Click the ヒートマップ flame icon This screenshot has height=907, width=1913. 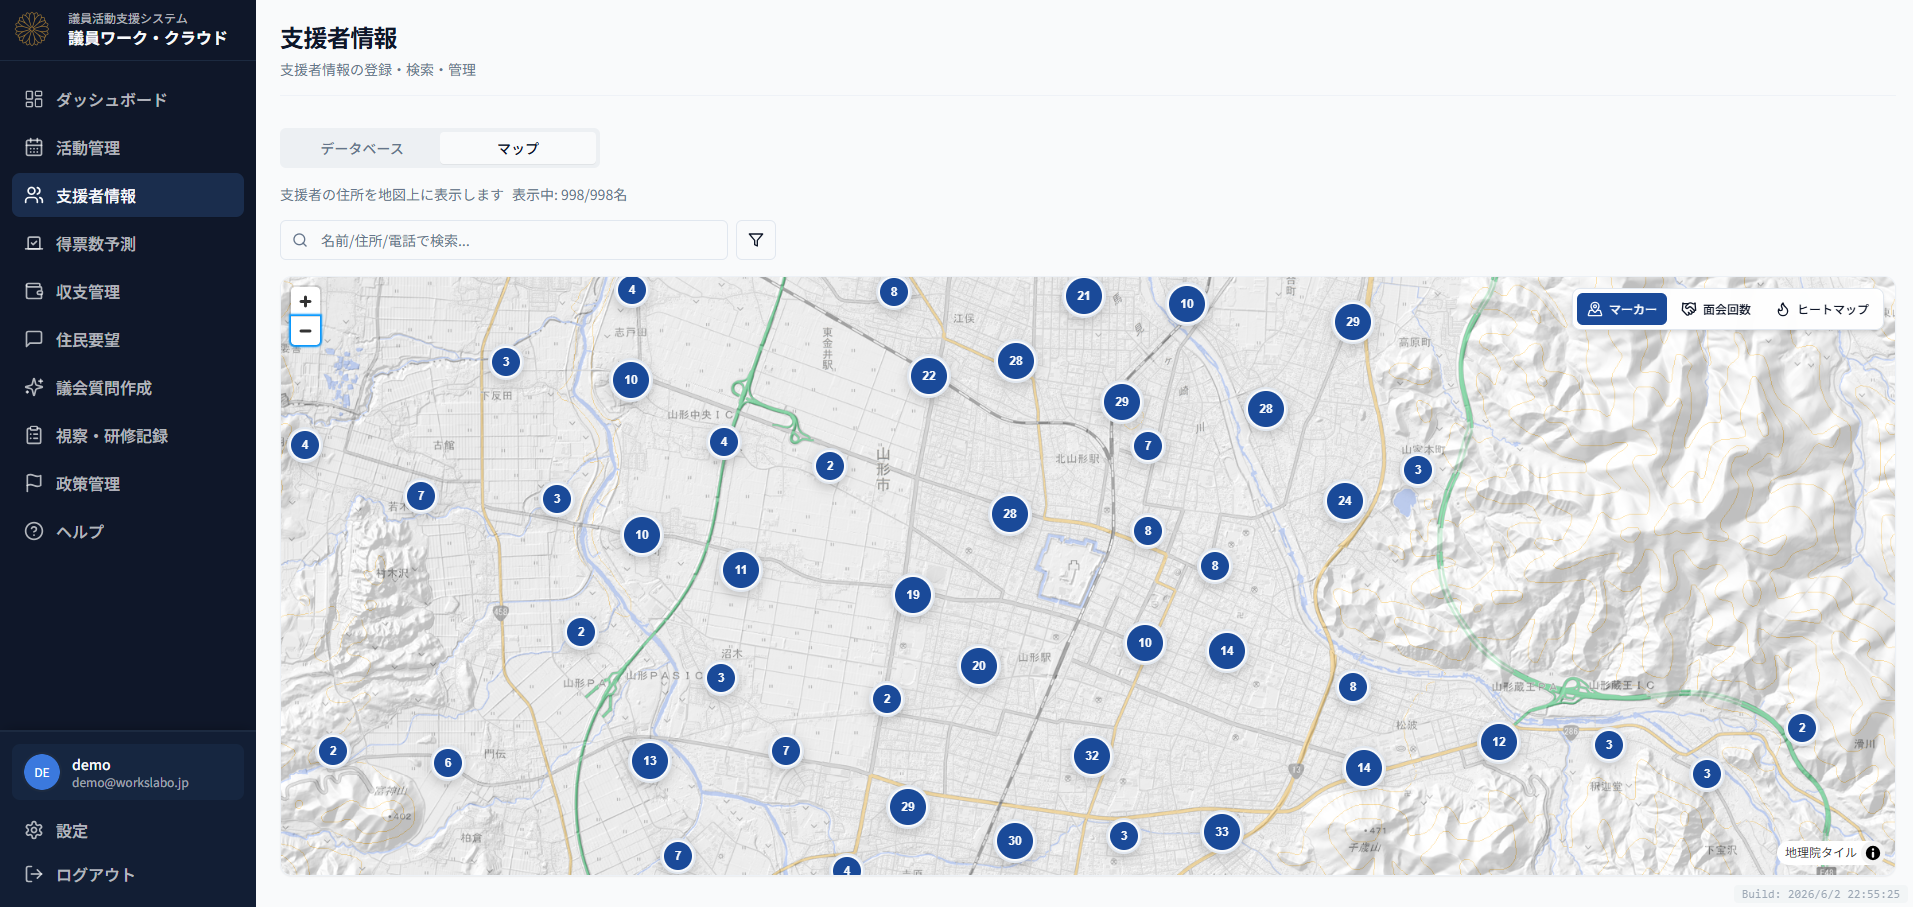click(x=1783, y=309)
